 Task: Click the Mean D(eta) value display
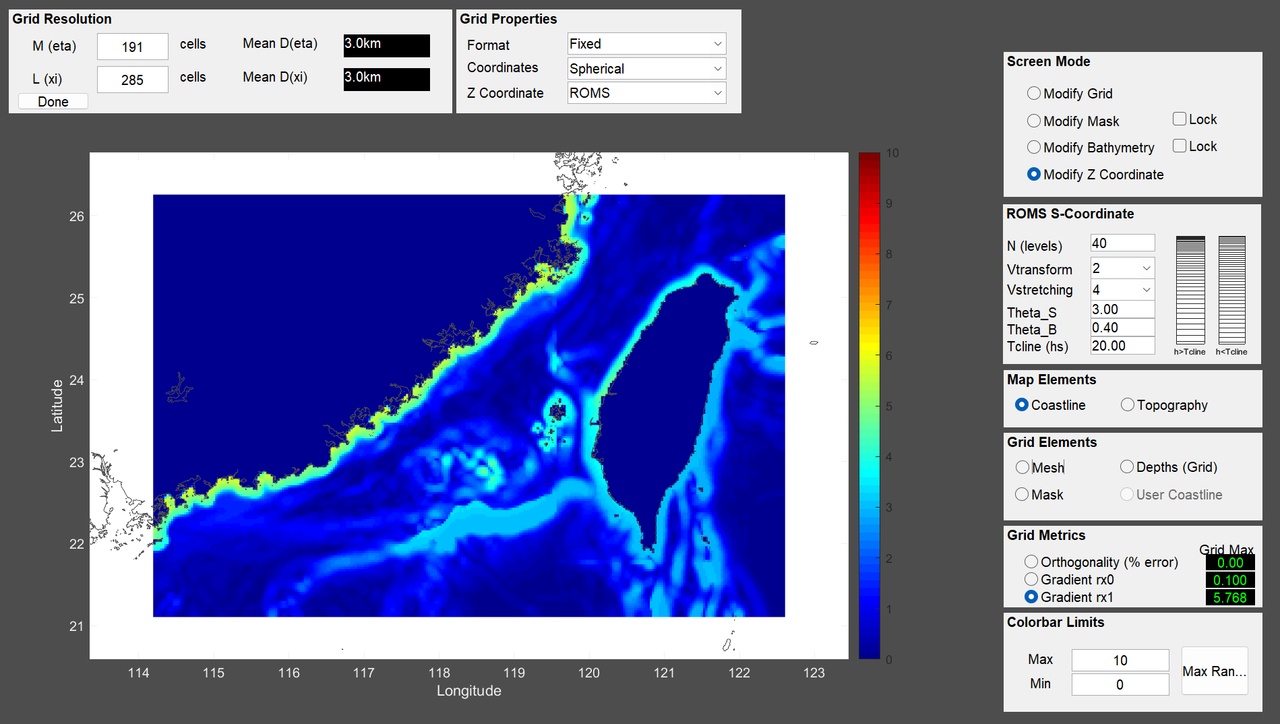pos(386,45)
